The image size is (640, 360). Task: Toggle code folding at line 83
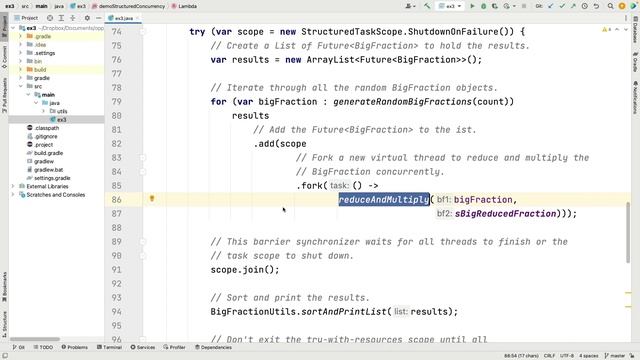[x=142, y=158]
